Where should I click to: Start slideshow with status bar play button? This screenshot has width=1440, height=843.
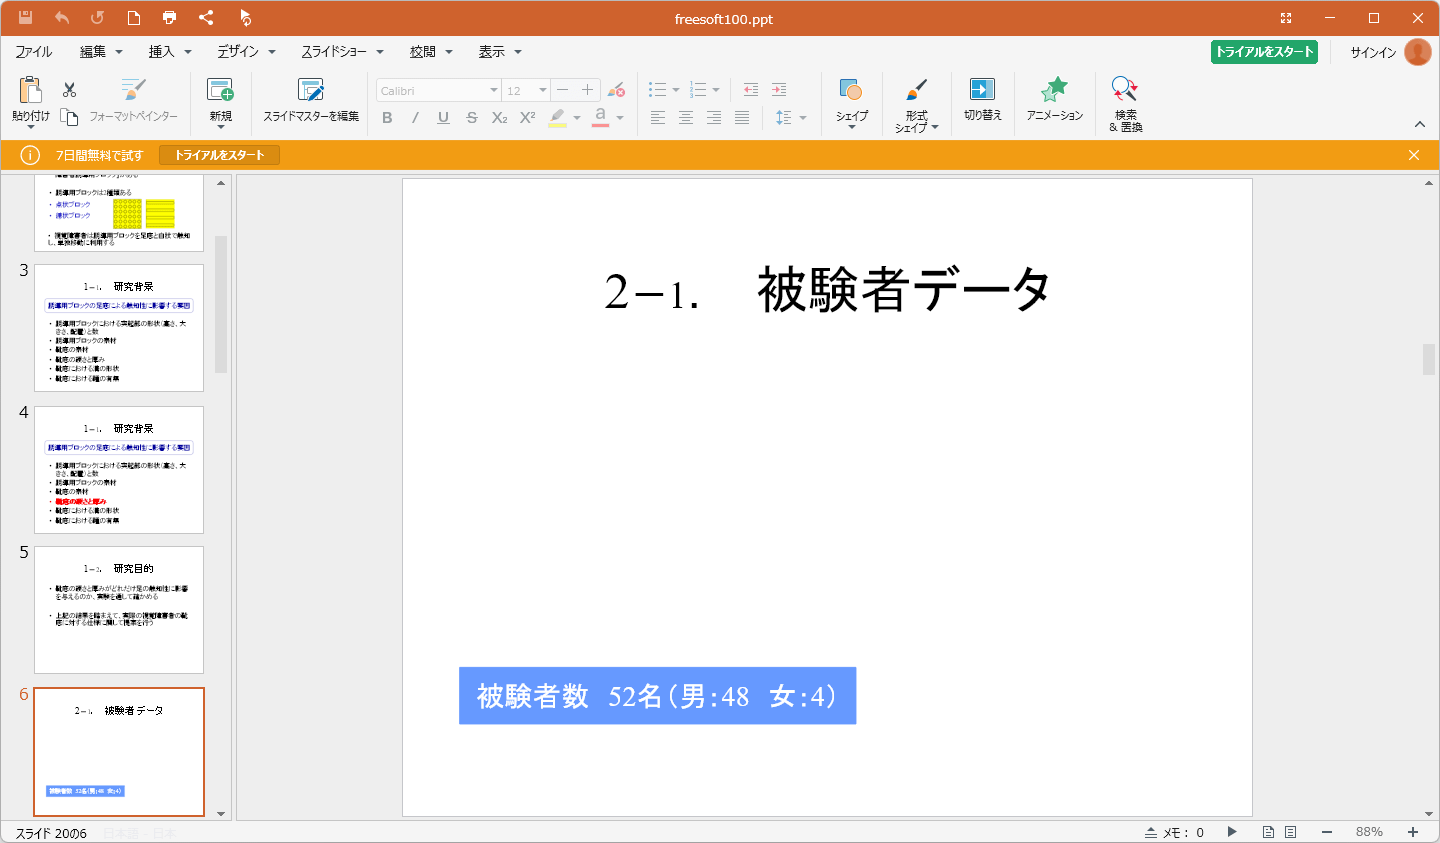click(1232, 832)
